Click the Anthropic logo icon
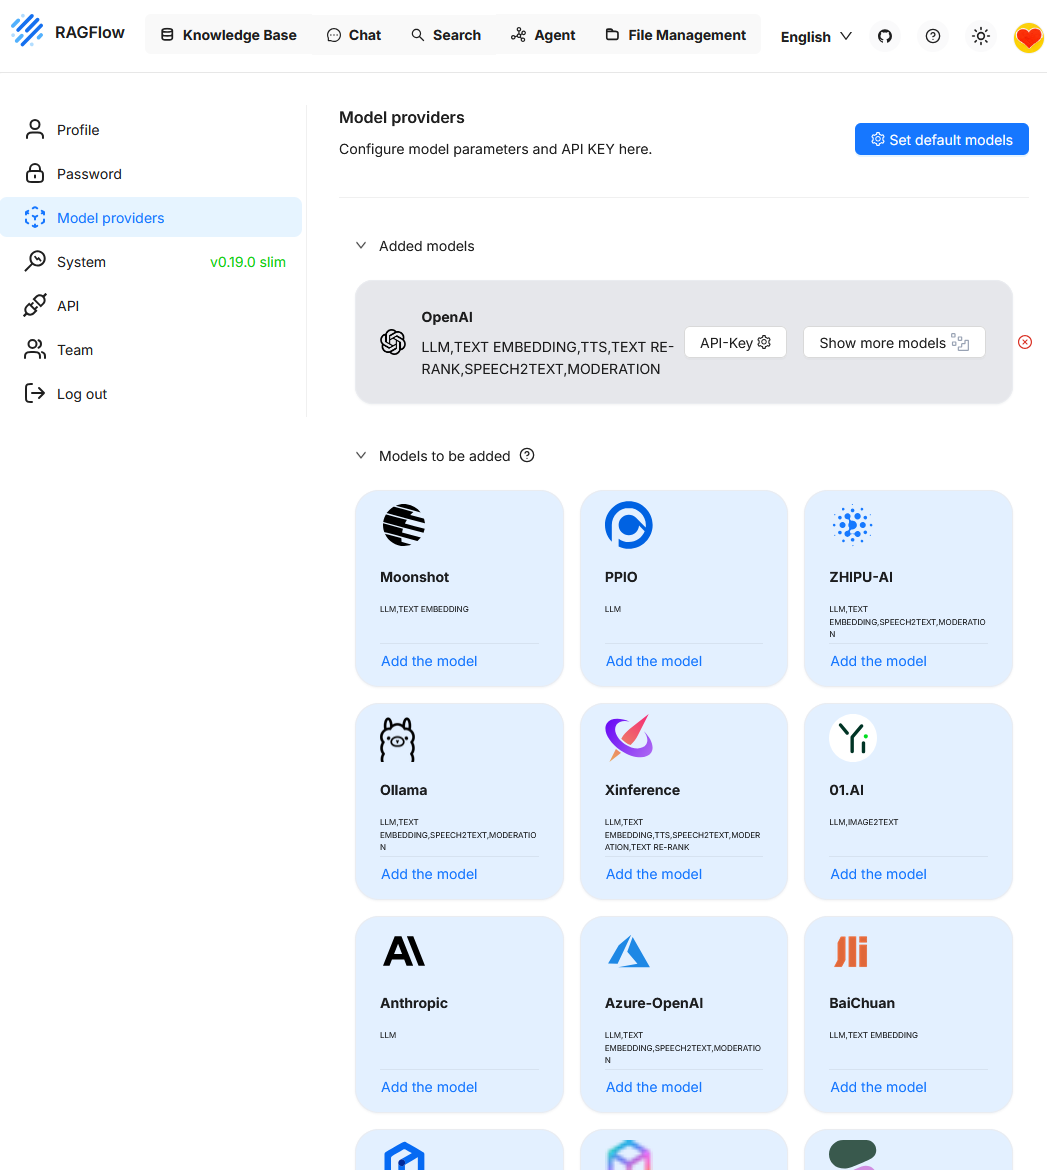This screenshot has height=1170, width=1047. click(404, 951)
